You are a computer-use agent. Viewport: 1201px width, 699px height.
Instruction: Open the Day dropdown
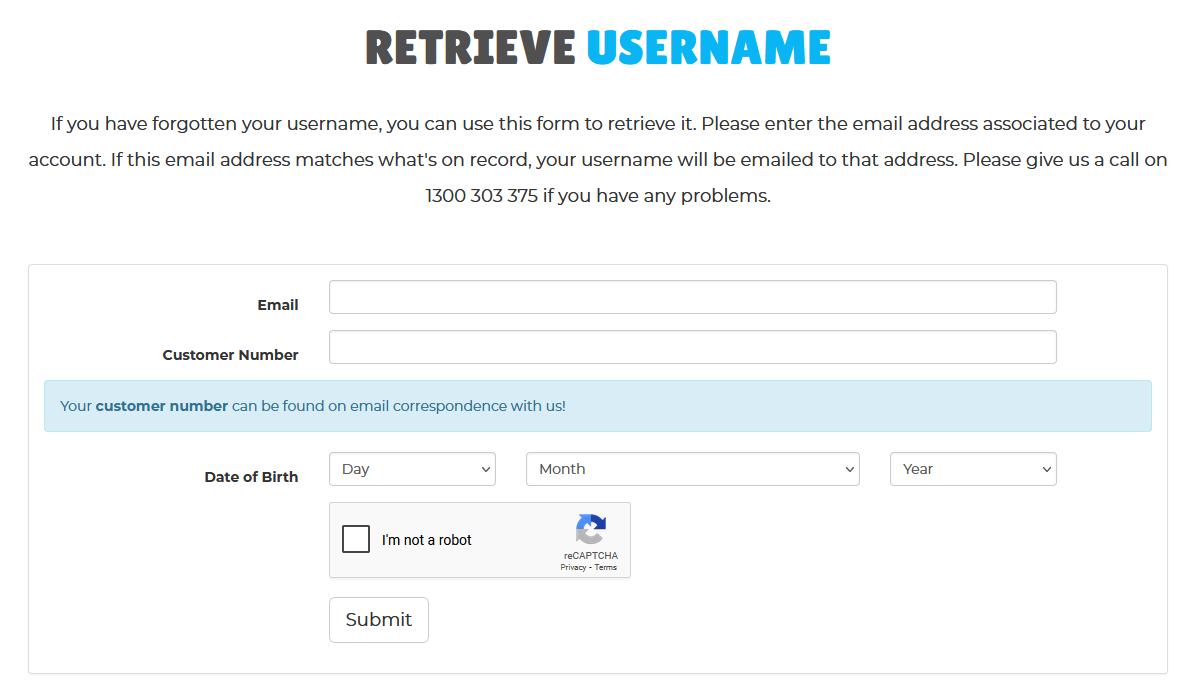[x=412, y=469]
